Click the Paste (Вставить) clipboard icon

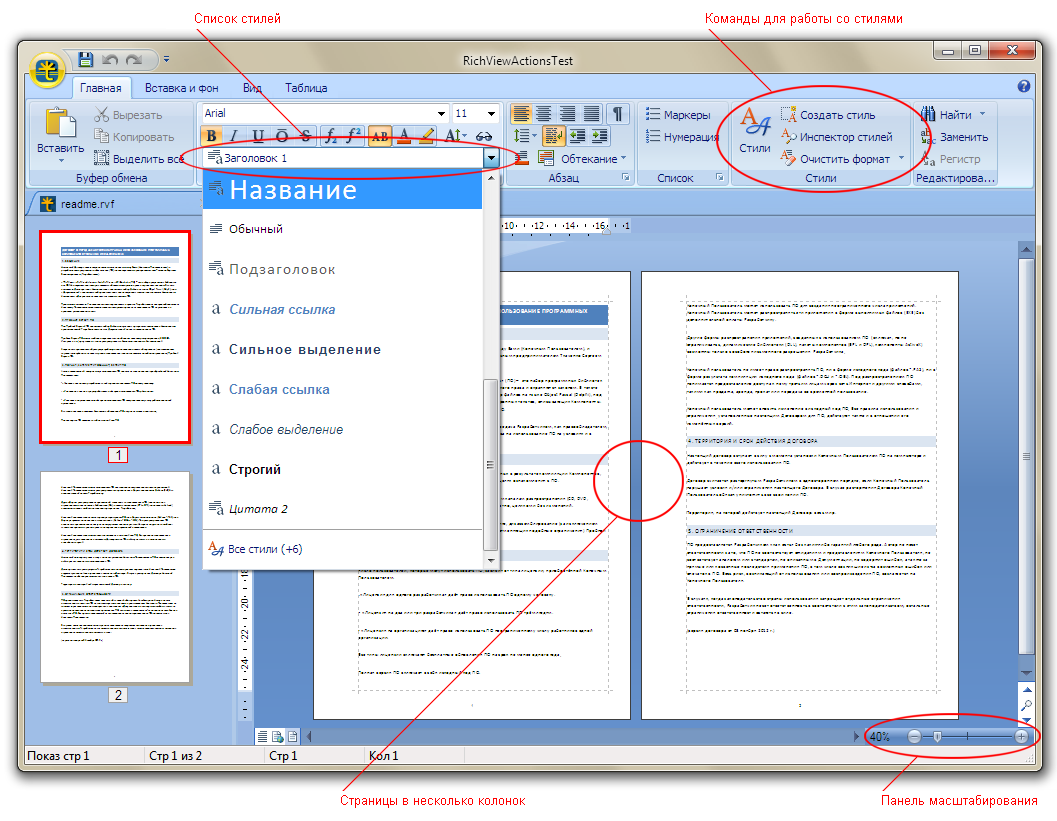[x=60, y=124]
